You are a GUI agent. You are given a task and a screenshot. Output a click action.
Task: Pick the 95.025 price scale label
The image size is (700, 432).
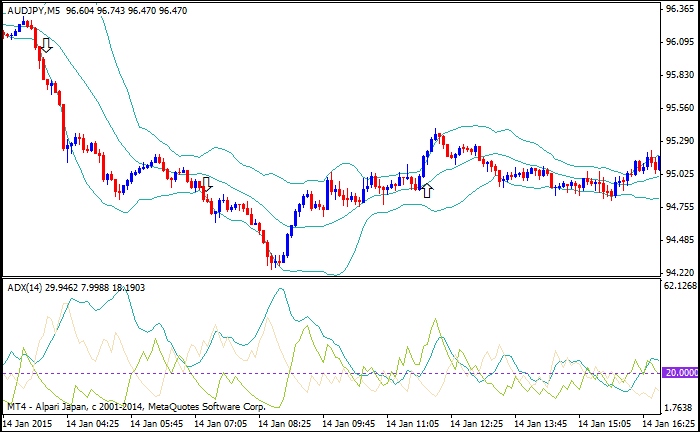[x=679, y=174]
